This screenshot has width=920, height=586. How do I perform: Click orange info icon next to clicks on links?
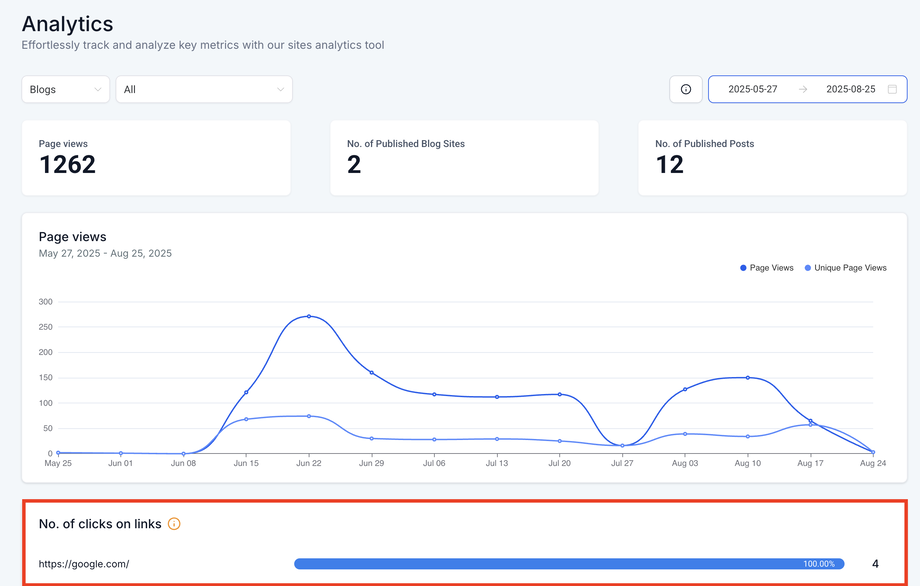pos(174,524)
